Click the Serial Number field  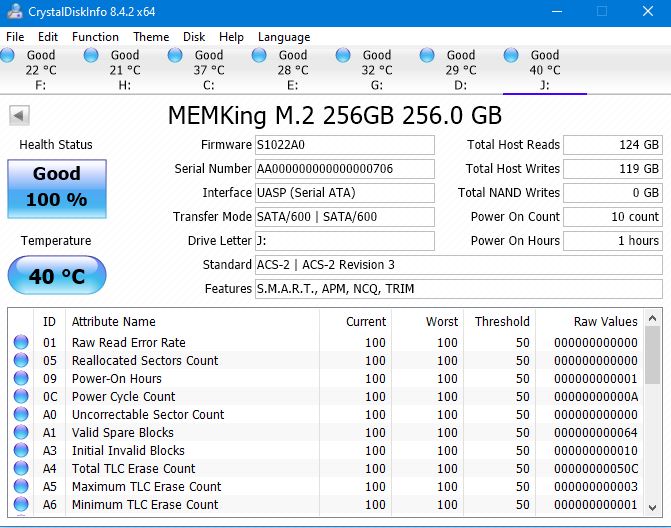(x=345, y=169)
